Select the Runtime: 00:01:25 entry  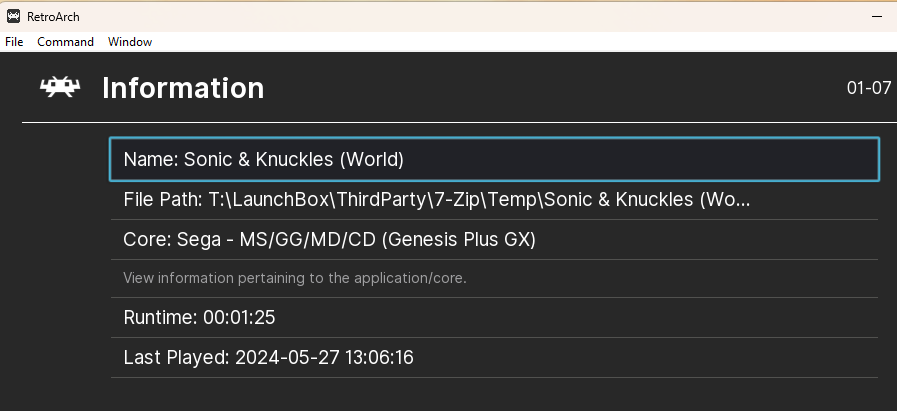(494, 317)
